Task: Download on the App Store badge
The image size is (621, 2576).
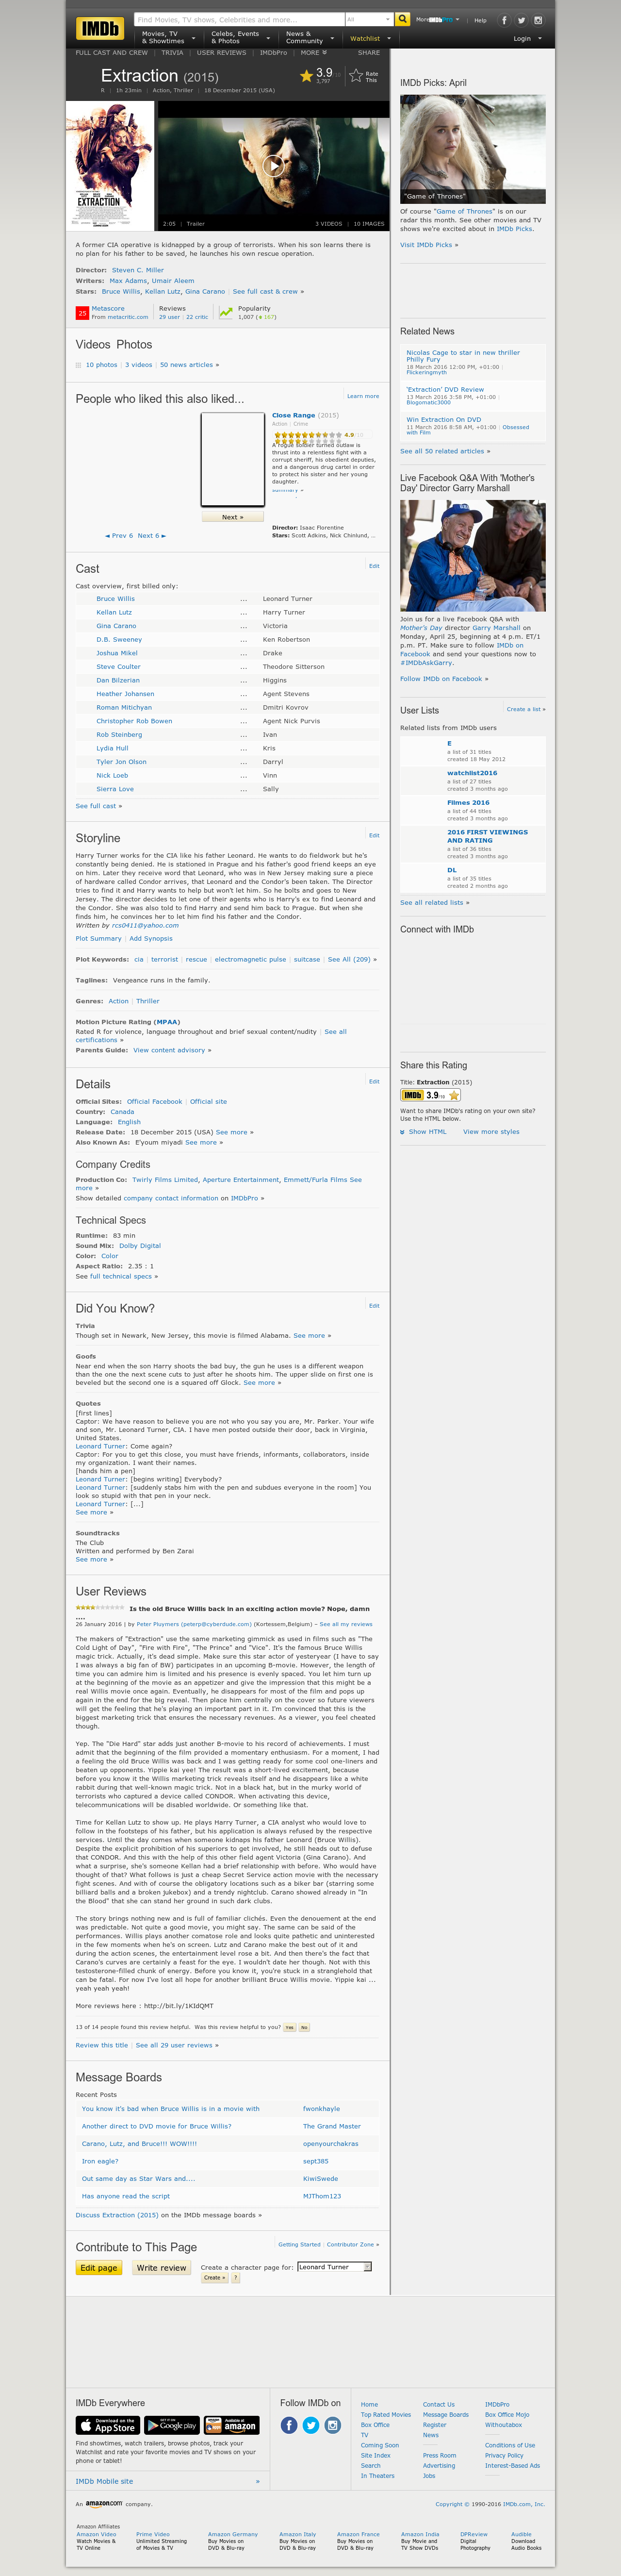Action: (x=108, y=2425)
